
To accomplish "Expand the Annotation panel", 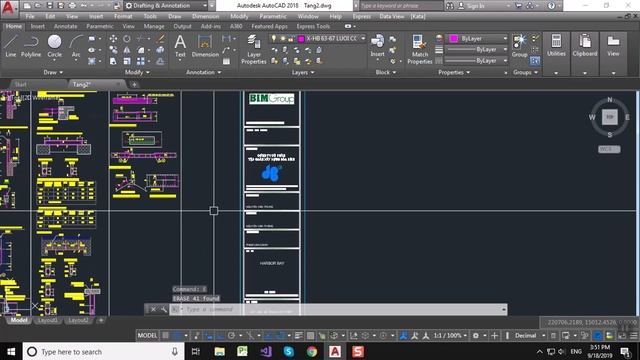I will coord(203,72).
